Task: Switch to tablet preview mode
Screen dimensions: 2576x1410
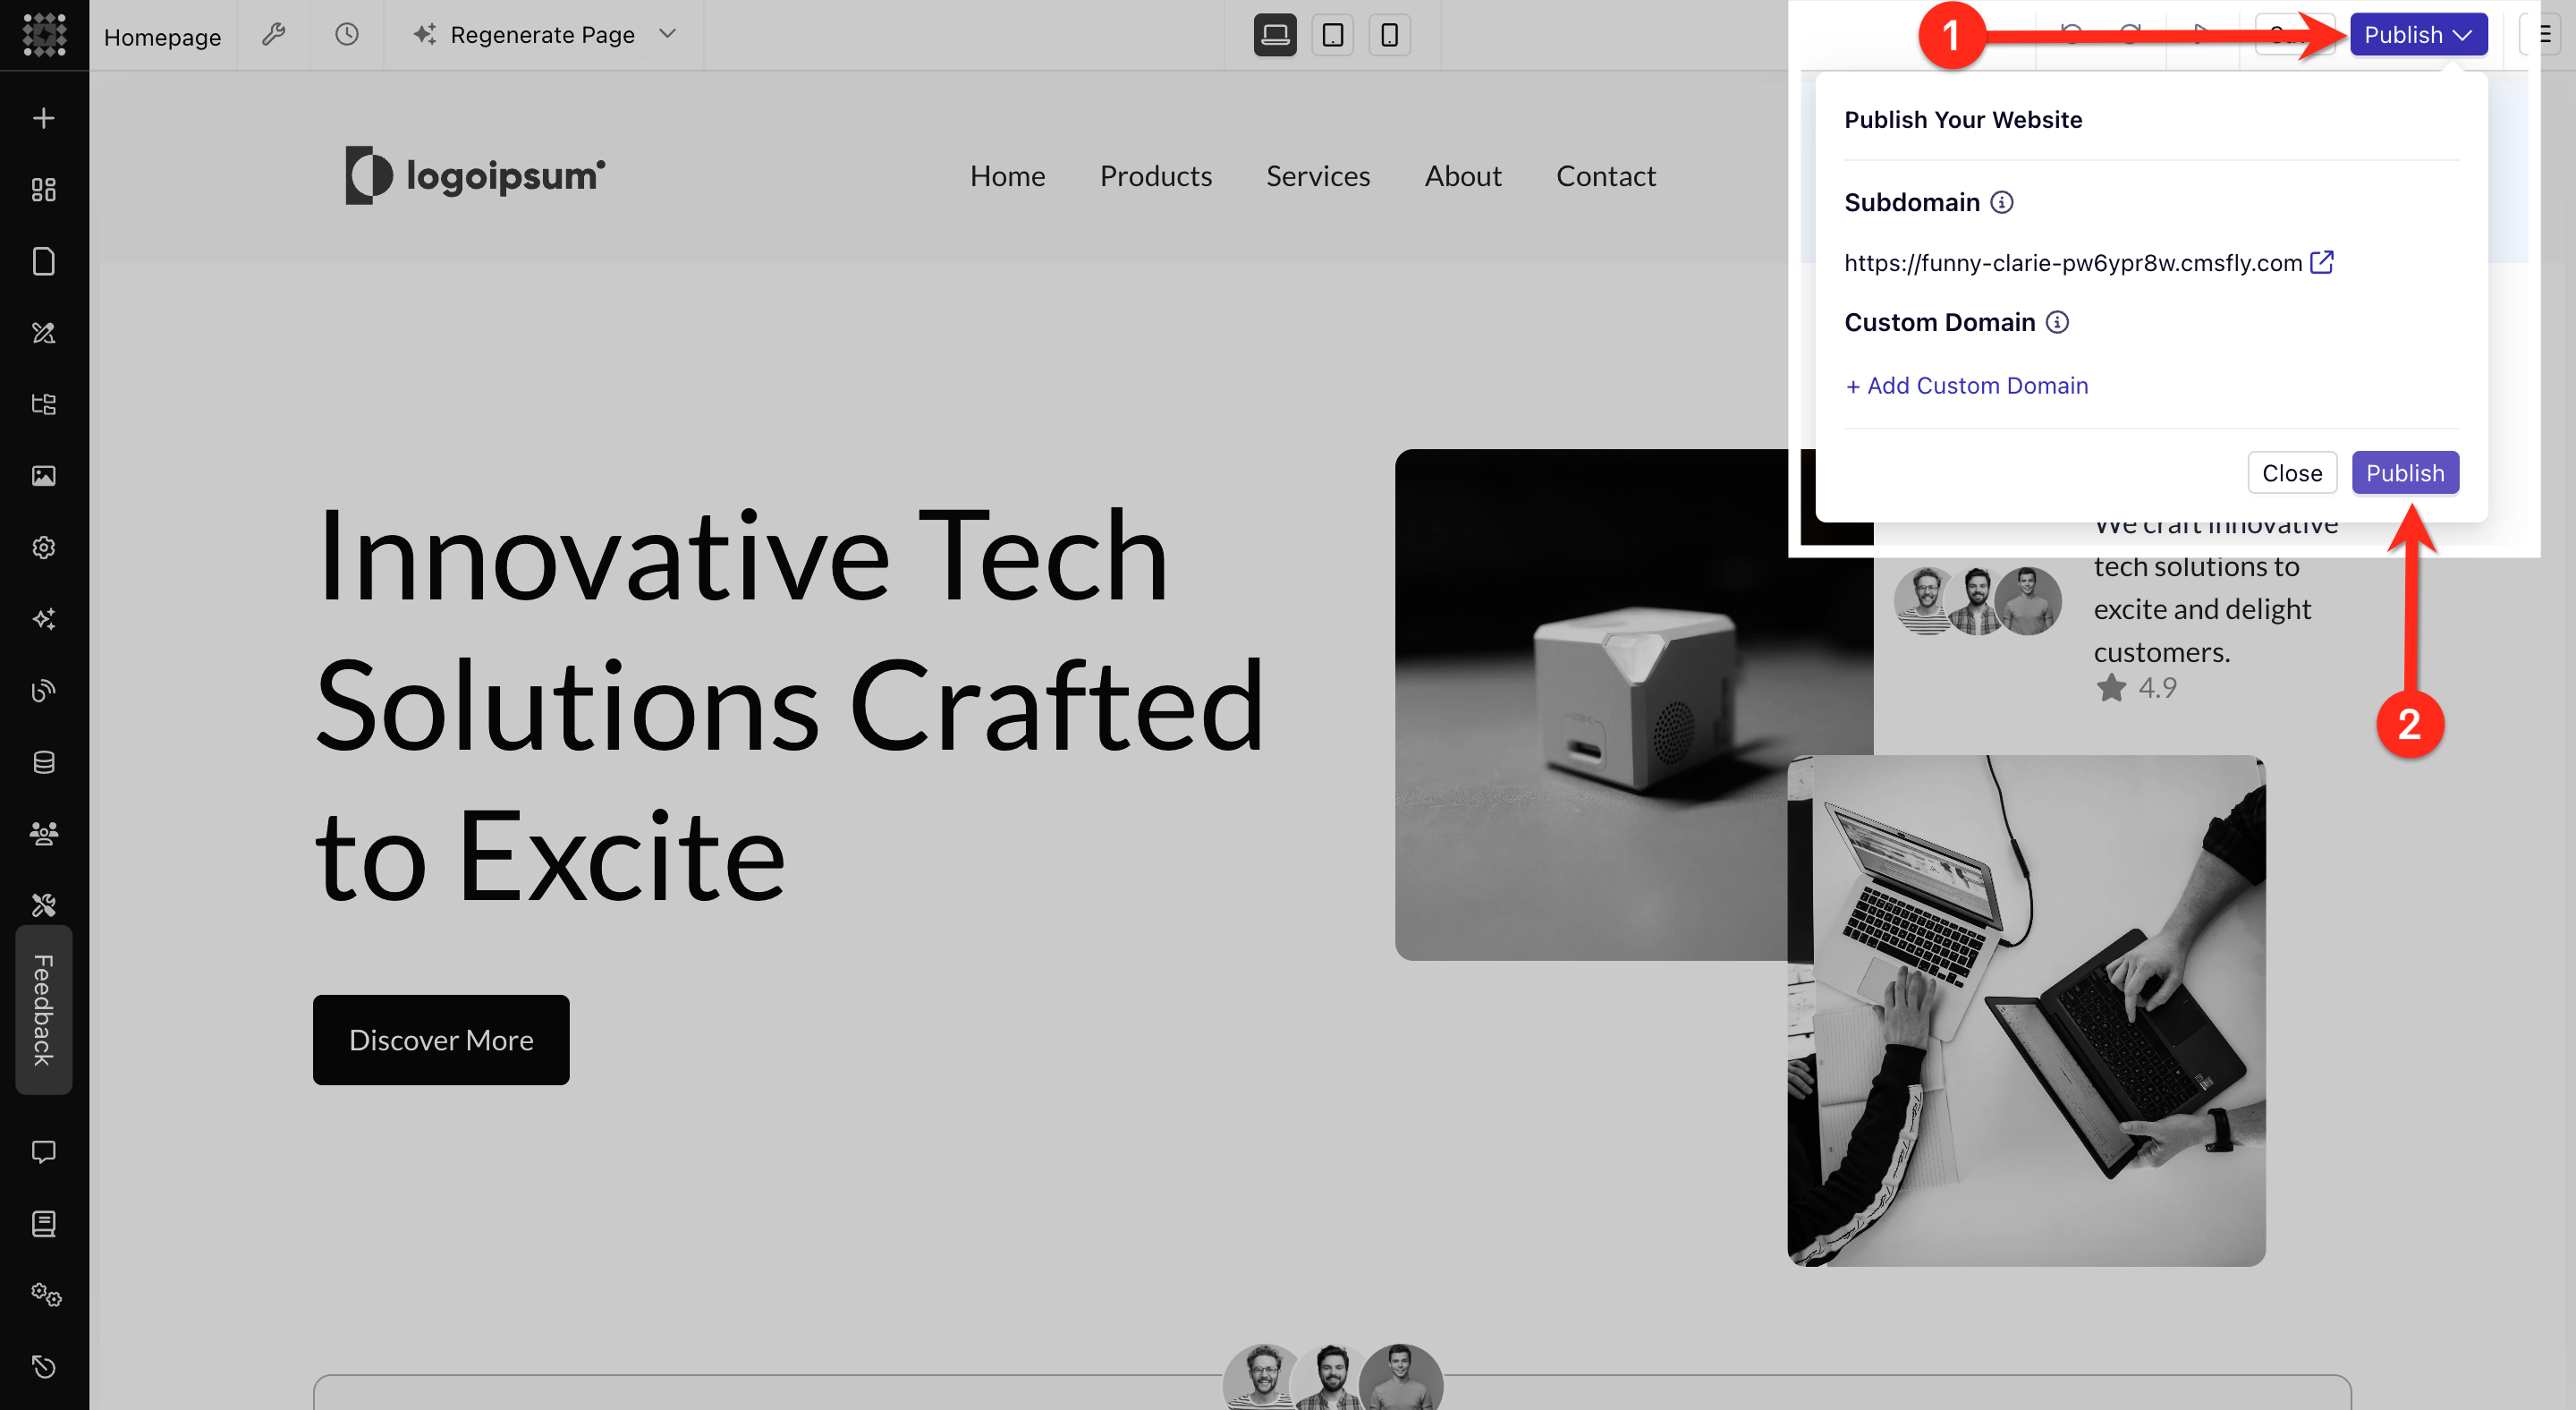Action: [1332, 35]
